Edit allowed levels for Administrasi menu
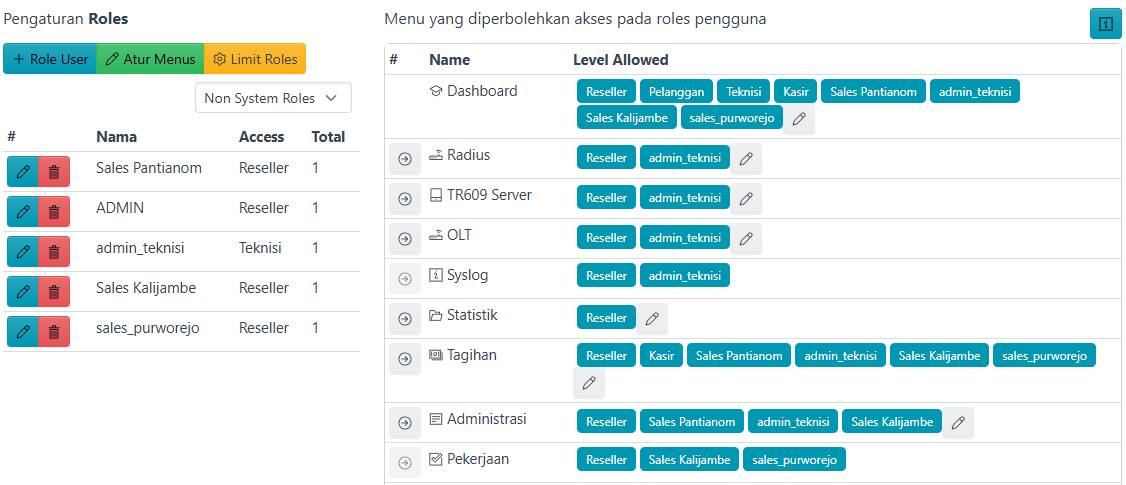1126x485 pixels. pos(958,423)
